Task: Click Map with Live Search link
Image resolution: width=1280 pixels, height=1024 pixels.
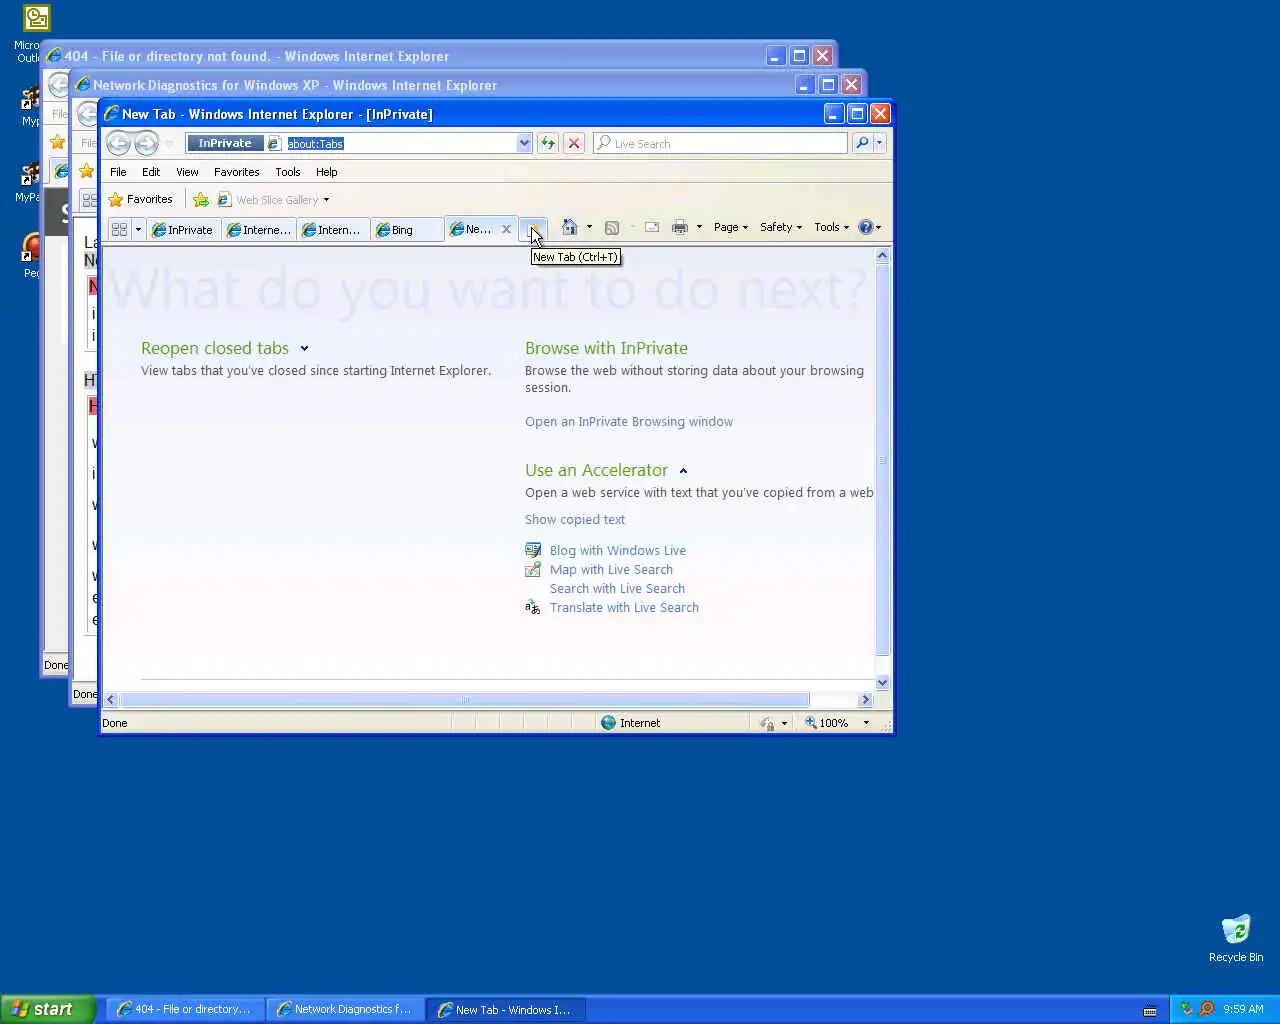Action: tap(611, 570)
